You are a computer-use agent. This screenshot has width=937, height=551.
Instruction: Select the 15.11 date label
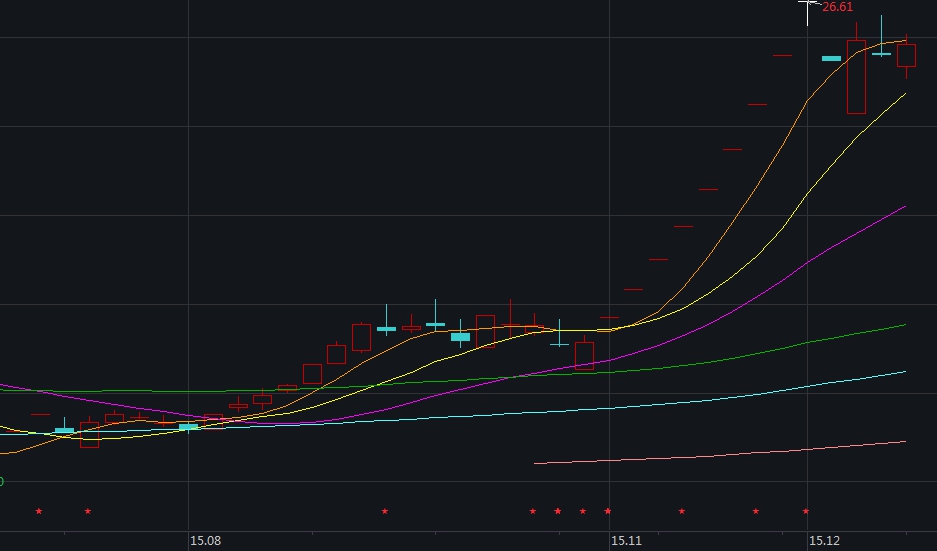[x=626, y=541]
